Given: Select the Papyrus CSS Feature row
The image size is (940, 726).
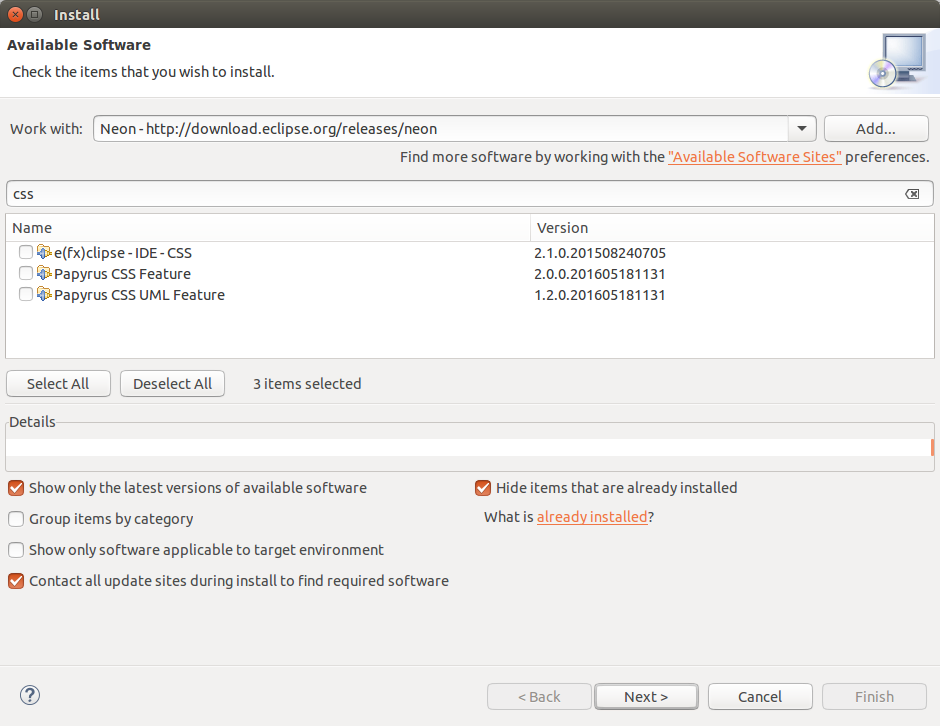Looking at the screenshot, I should [x=469, y=273].
